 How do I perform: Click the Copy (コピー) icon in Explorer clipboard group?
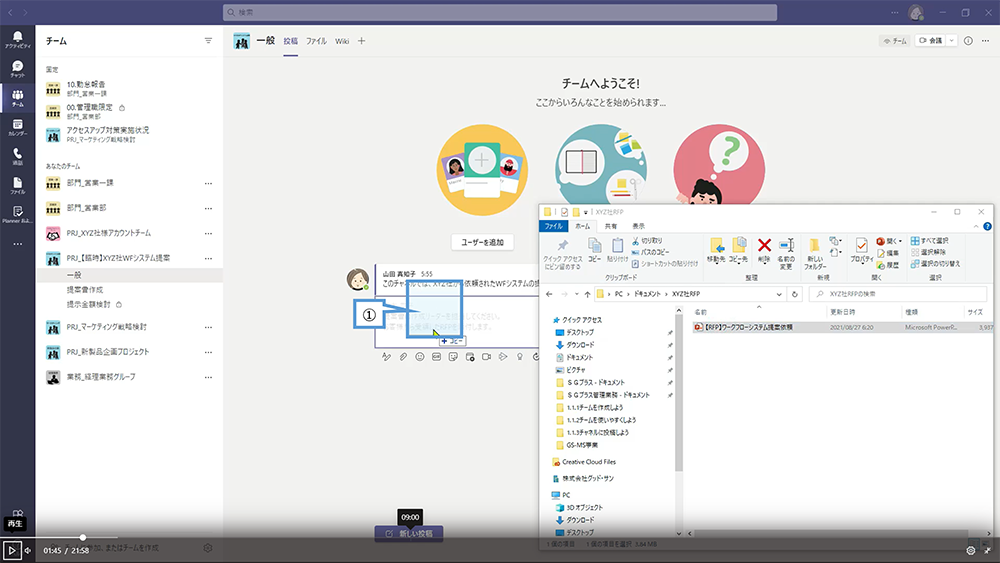tap(594, 250)
